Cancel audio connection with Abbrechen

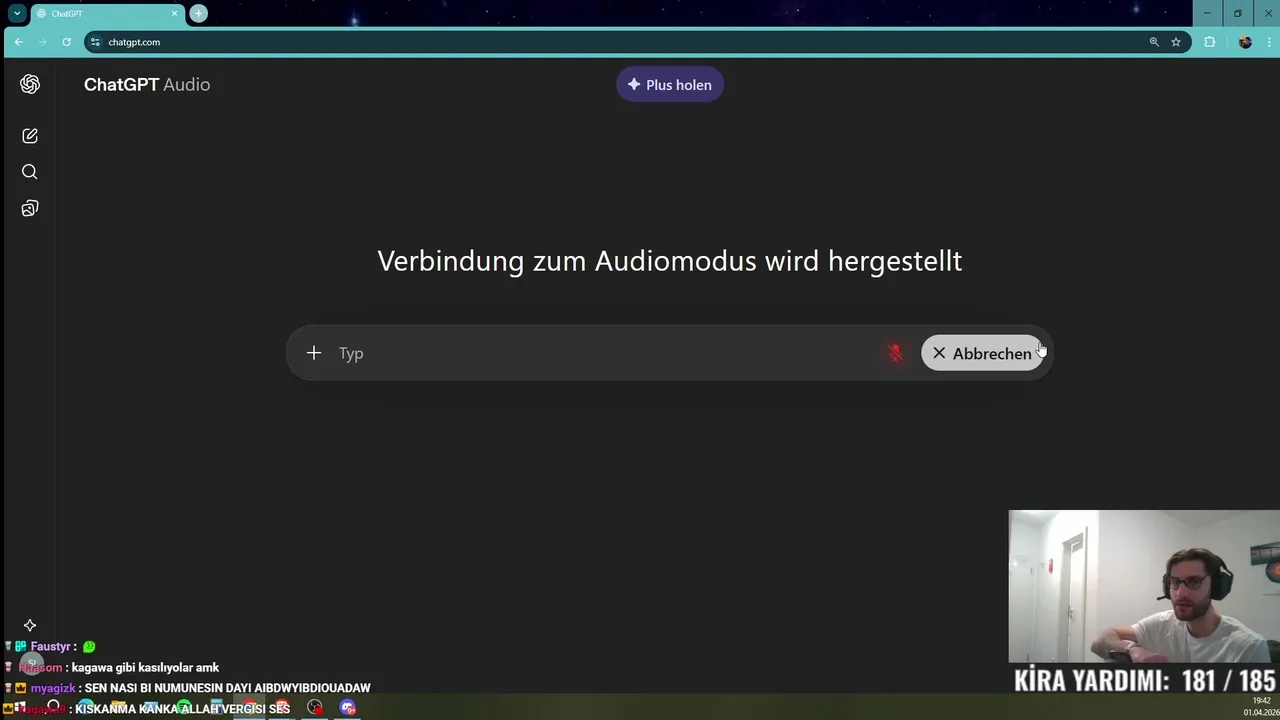coord(982,353)
